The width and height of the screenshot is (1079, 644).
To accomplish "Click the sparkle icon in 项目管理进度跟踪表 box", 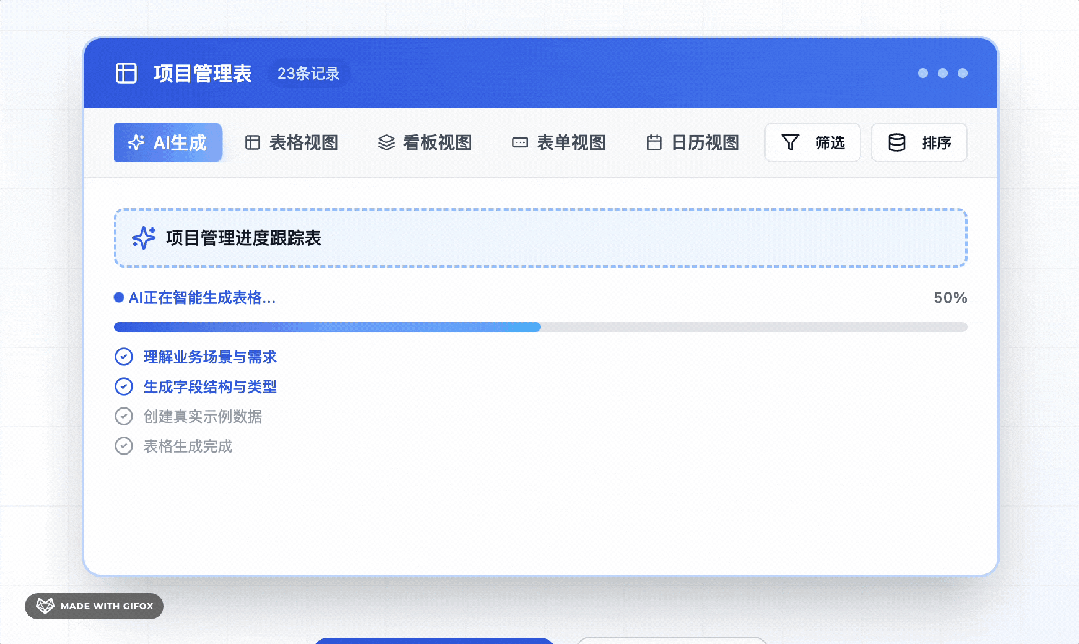I will [146, 238].
